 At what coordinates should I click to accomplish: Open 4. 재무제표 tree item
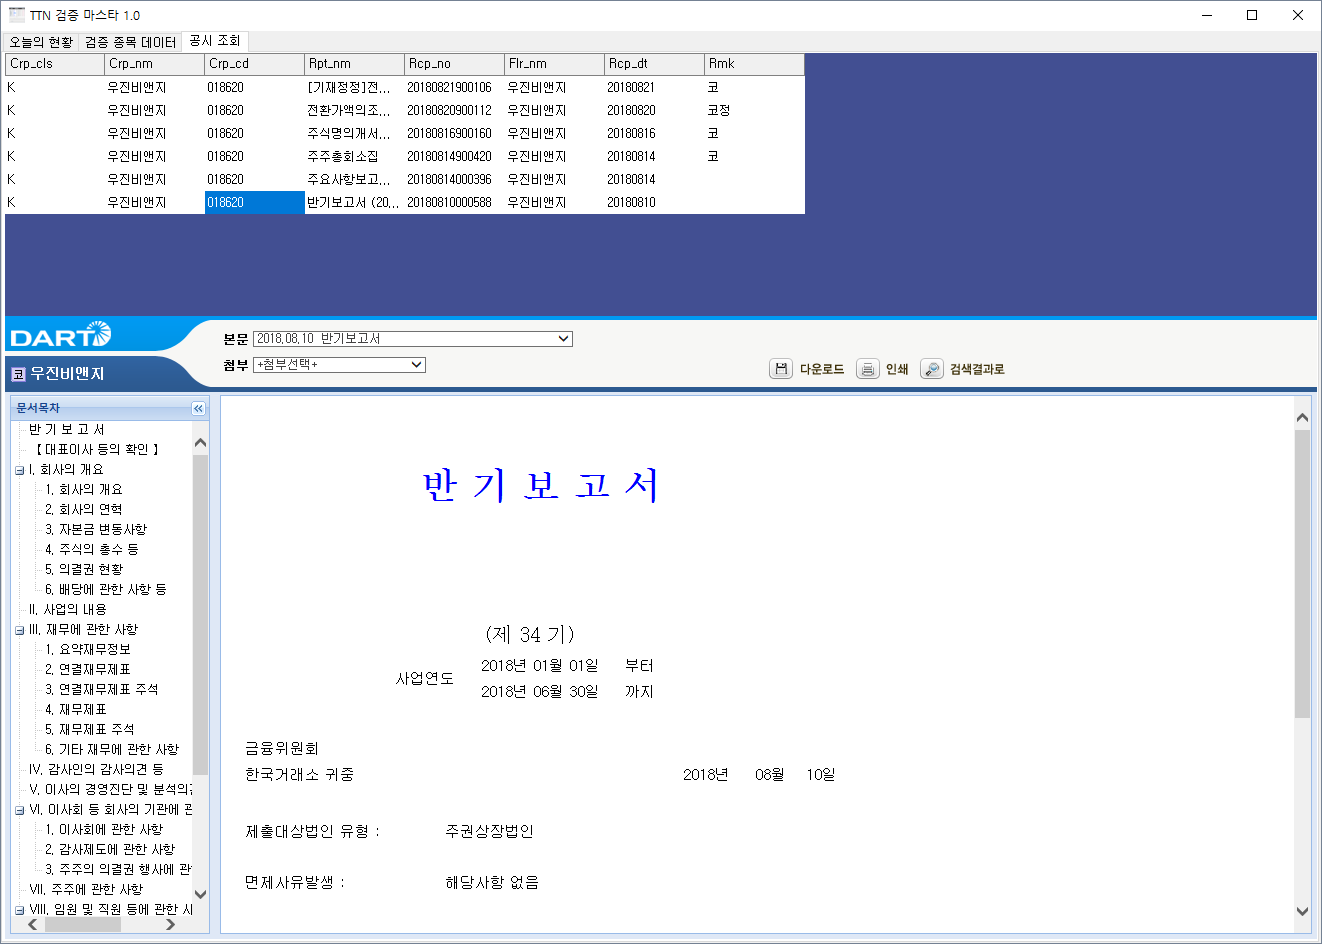pyautogui.click(x=75, y=710)
